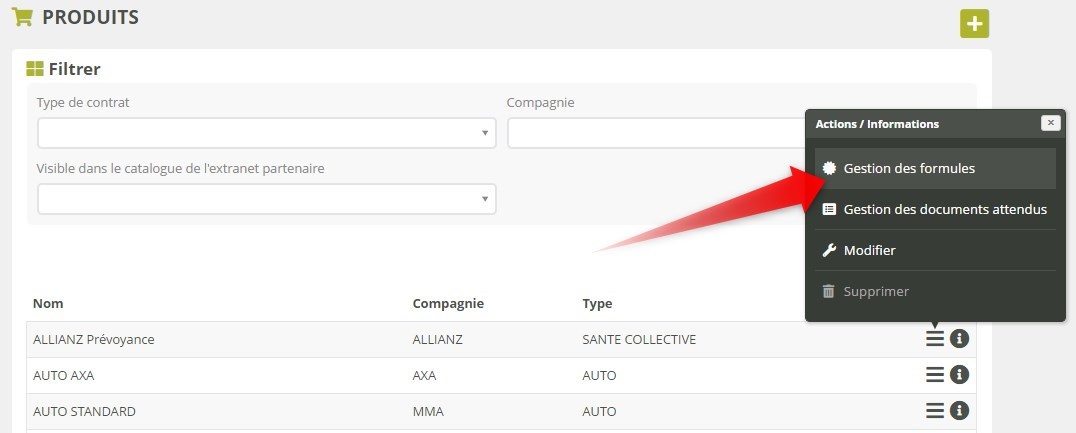Show info for ALLIANZ Prévoyance product
Screen dimensions: 1076x433
click(x=959, y=339)
